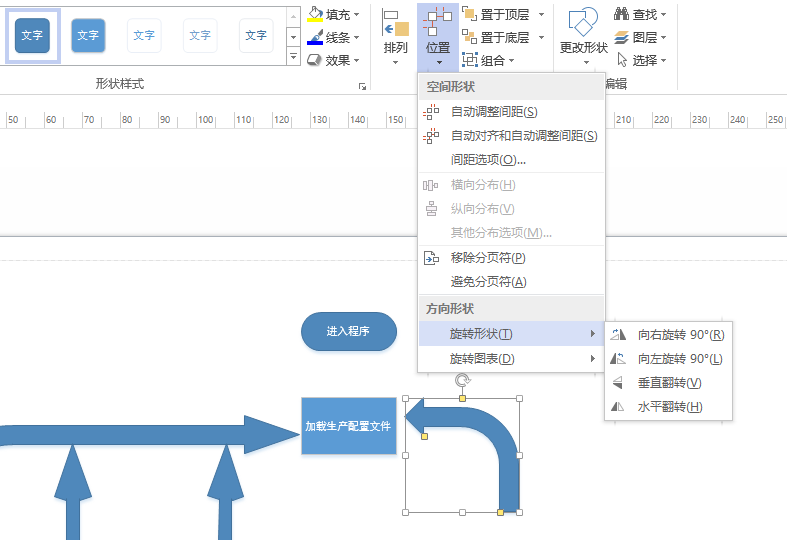Click the Effects (效果) icon

click(x=314, y=60)
